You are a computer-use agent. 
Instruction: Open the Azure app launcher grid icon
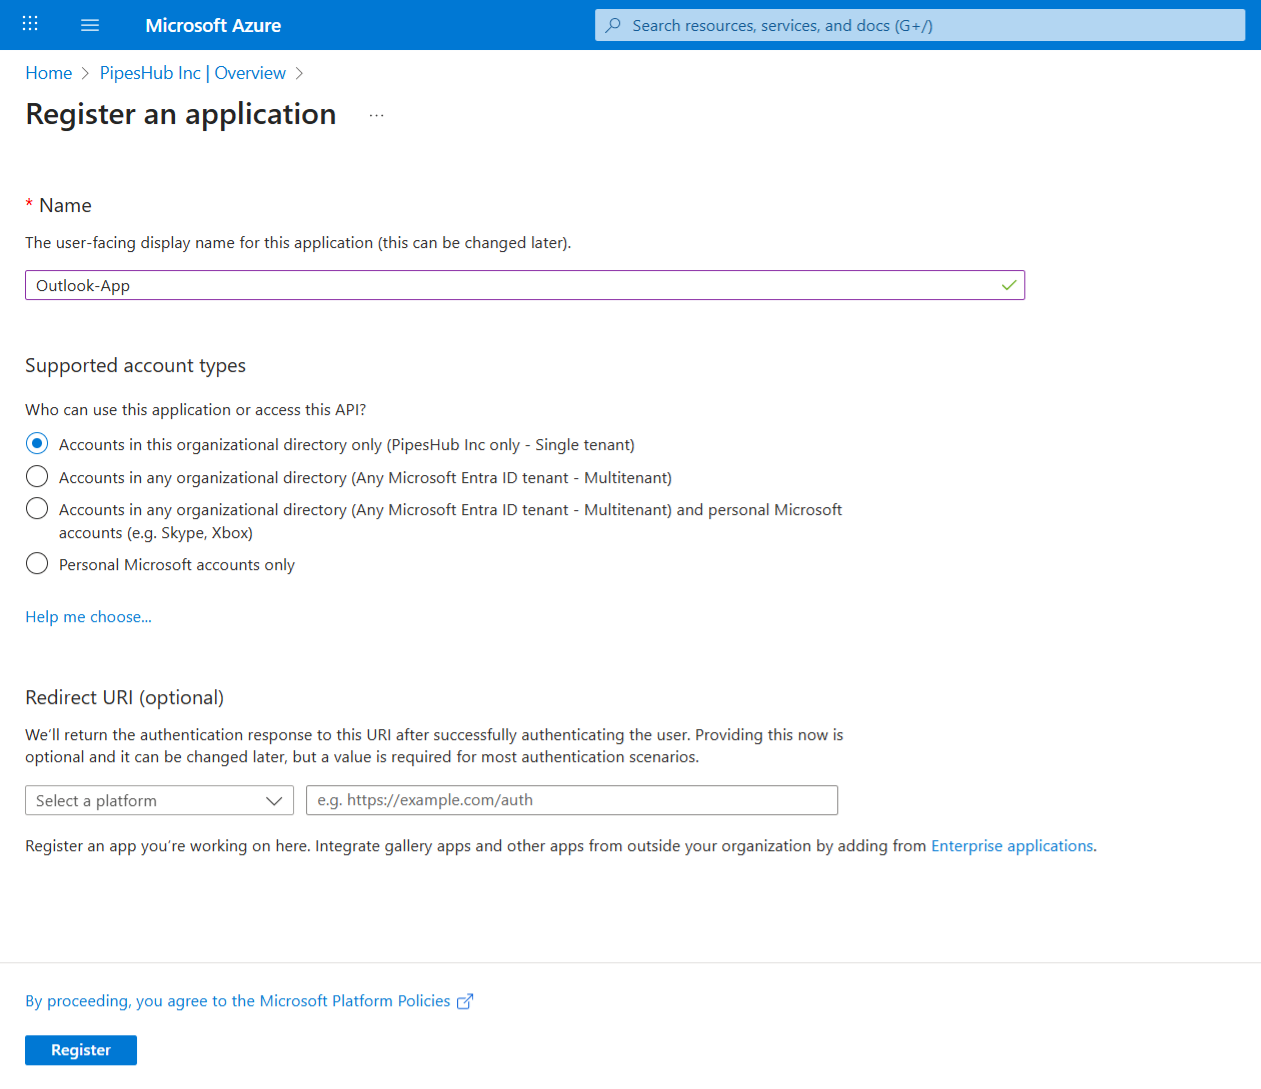[29, 24]
